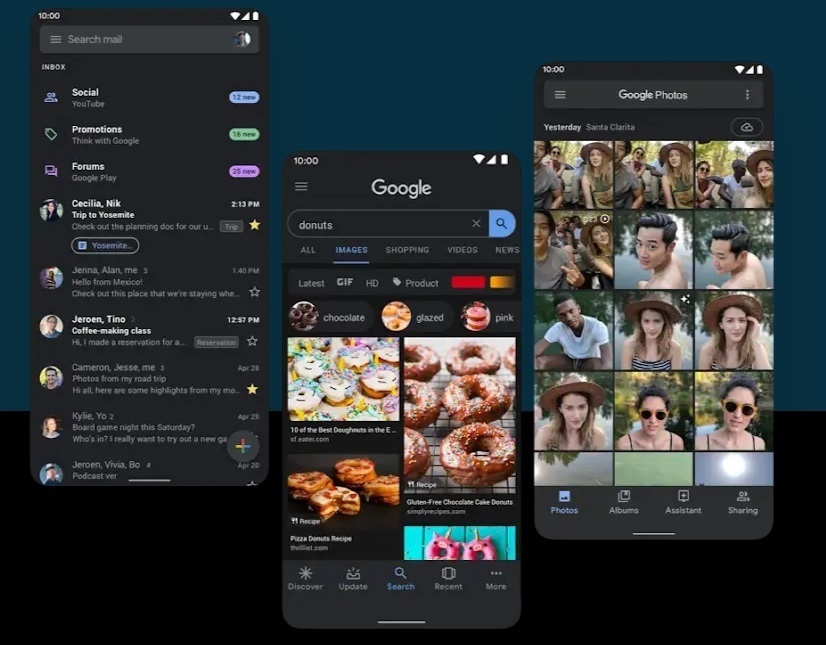
Task: Switch to the Albums tab
Action: [x=623, y=502]
